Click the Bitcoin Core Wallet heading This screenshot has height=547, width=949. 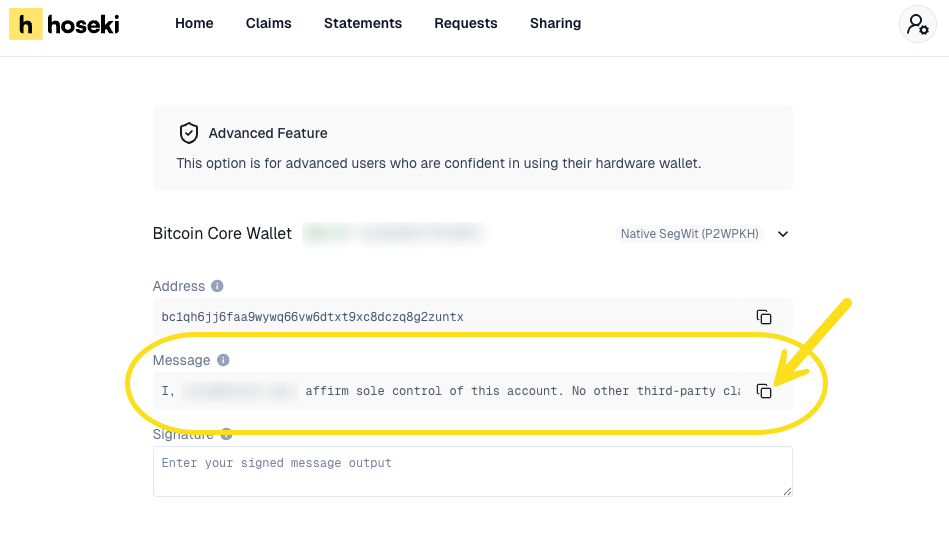point(222,234)
